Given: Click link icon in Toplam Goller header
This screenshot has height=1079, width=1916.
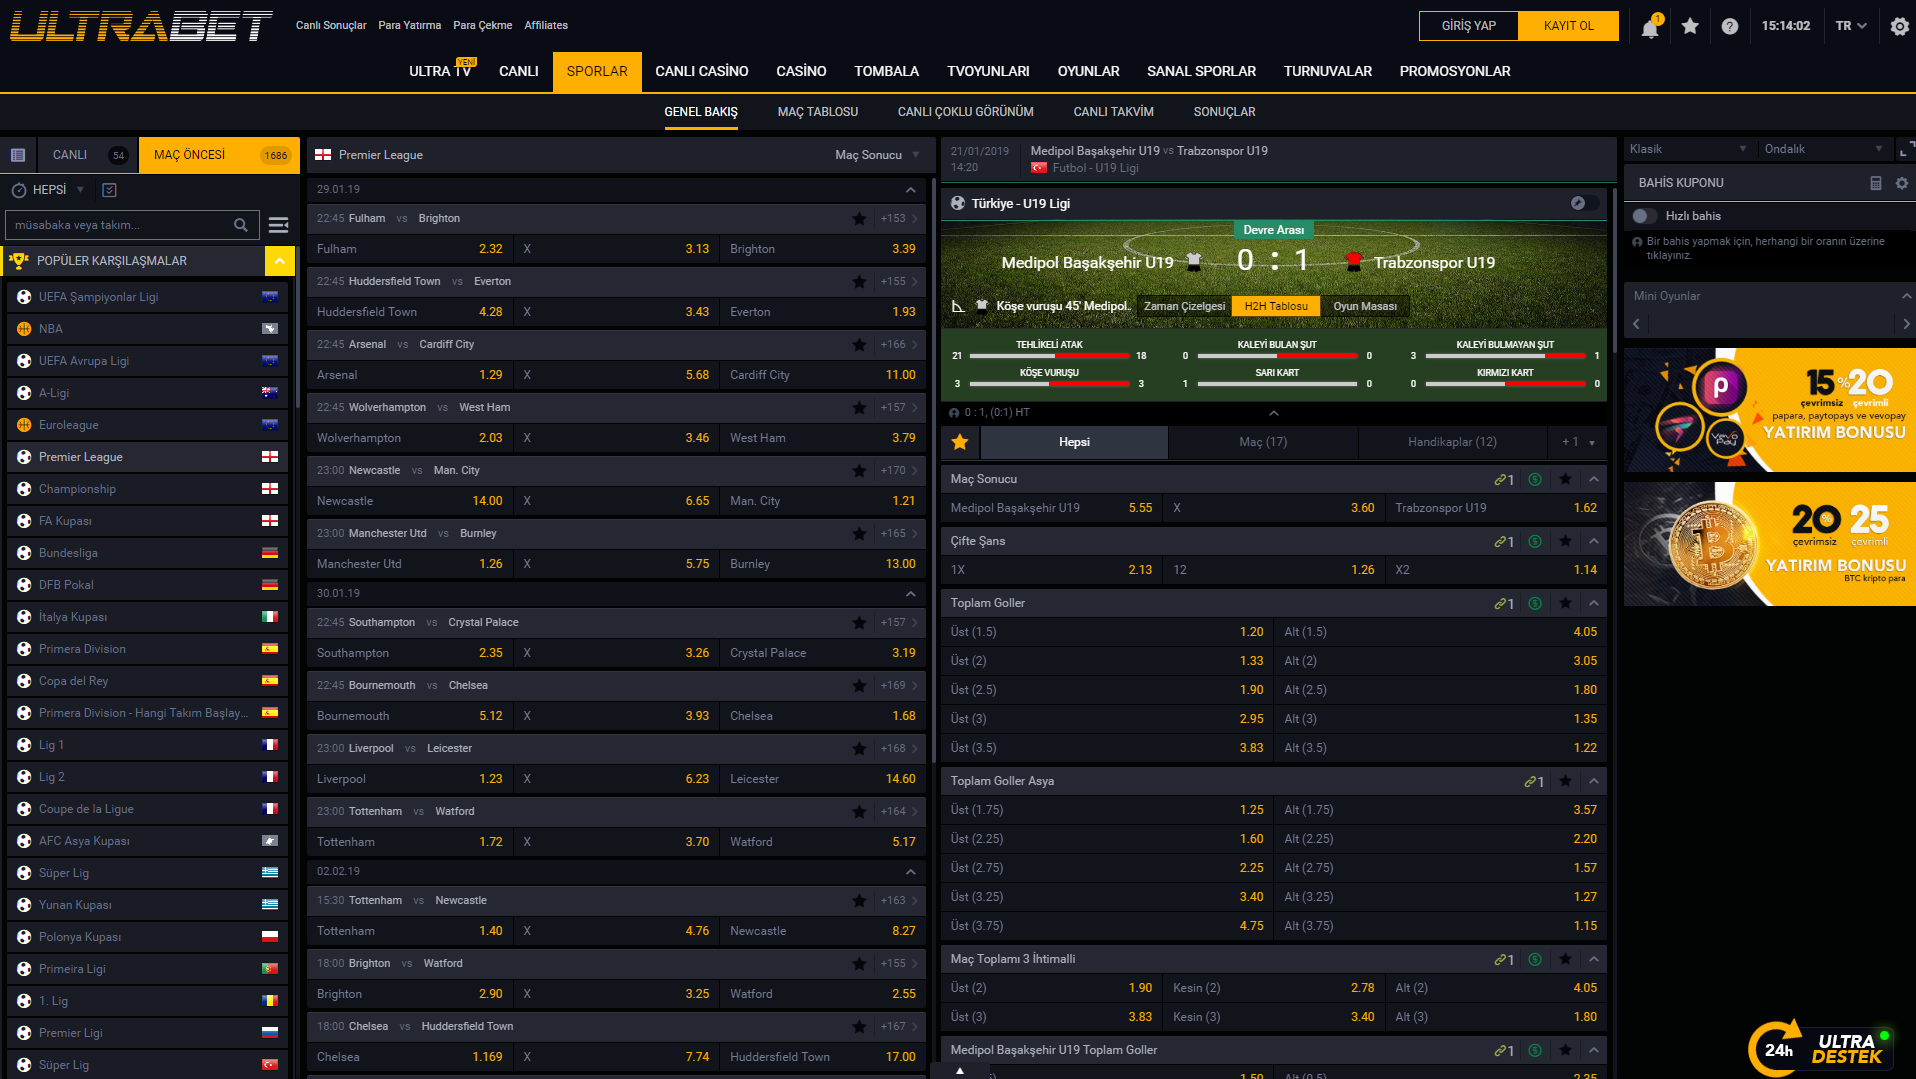Looking at the screenshot, I should pos(1504,603).
